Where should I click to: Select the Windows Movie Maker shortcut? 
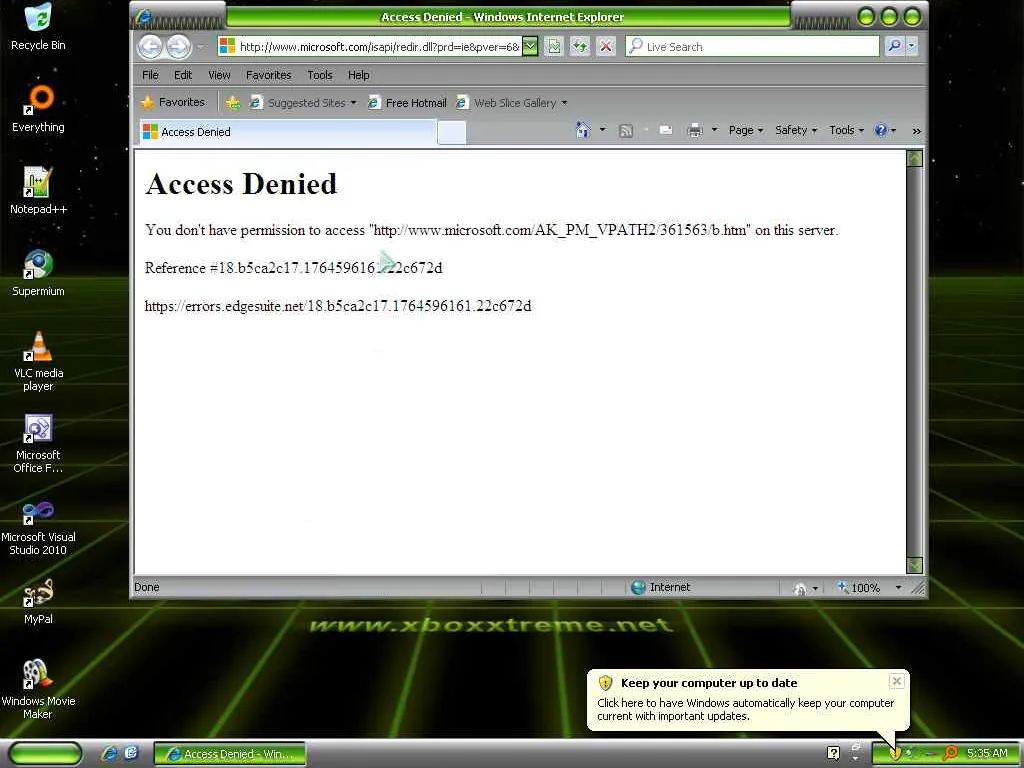pyautogui.click(x=38, y=690)
